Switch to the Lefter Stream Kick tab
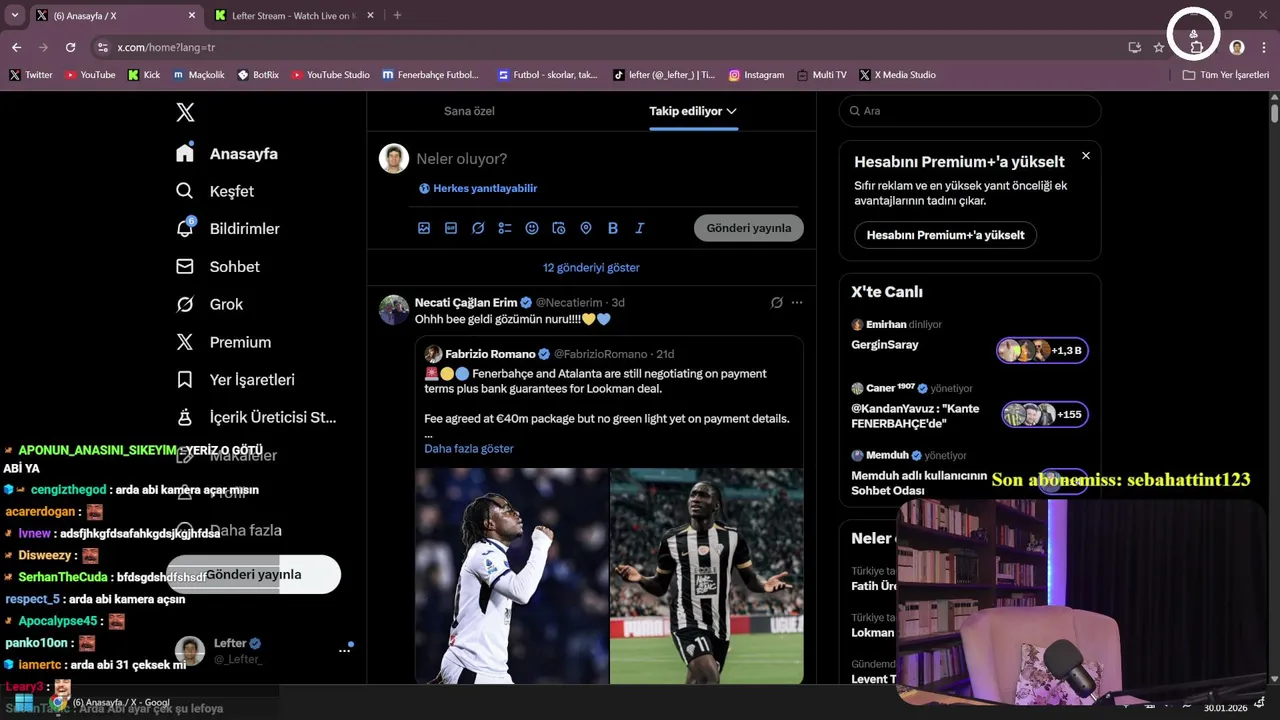This screenshot has height=720, width=1280. [294, 16]
